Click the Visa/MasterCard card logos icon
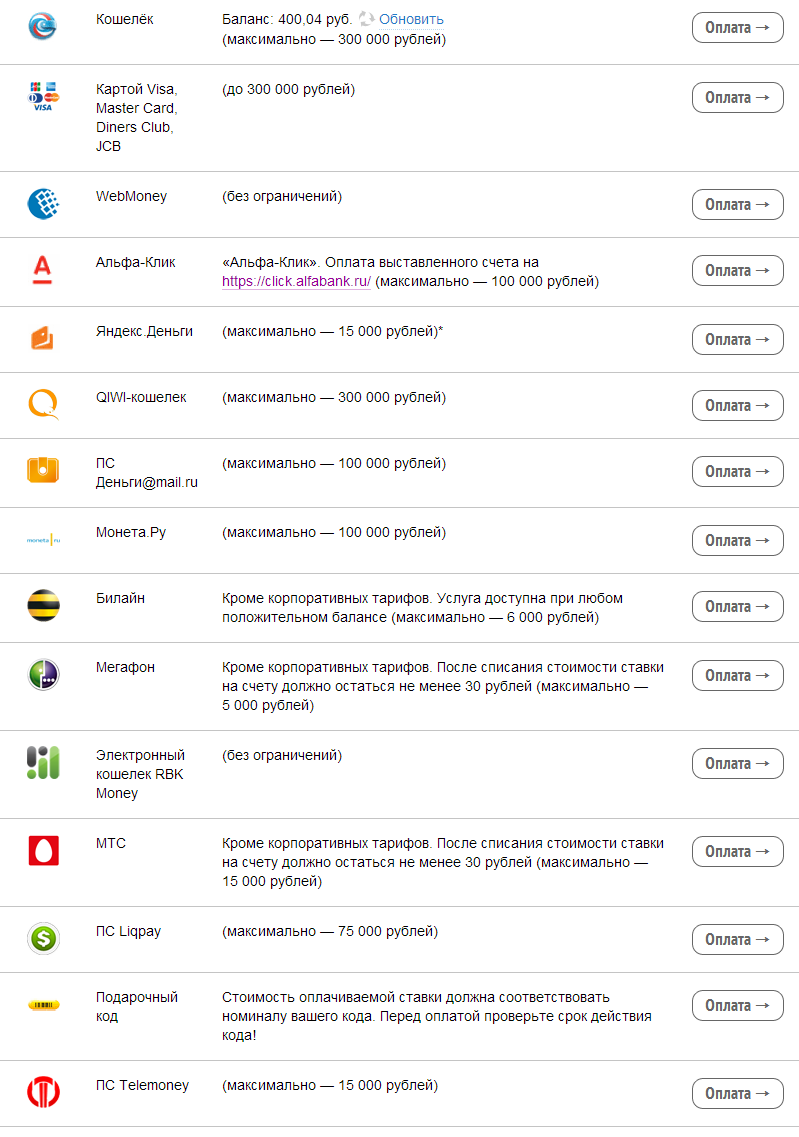This screenshot has height=1137, width=799. (43, 96)
